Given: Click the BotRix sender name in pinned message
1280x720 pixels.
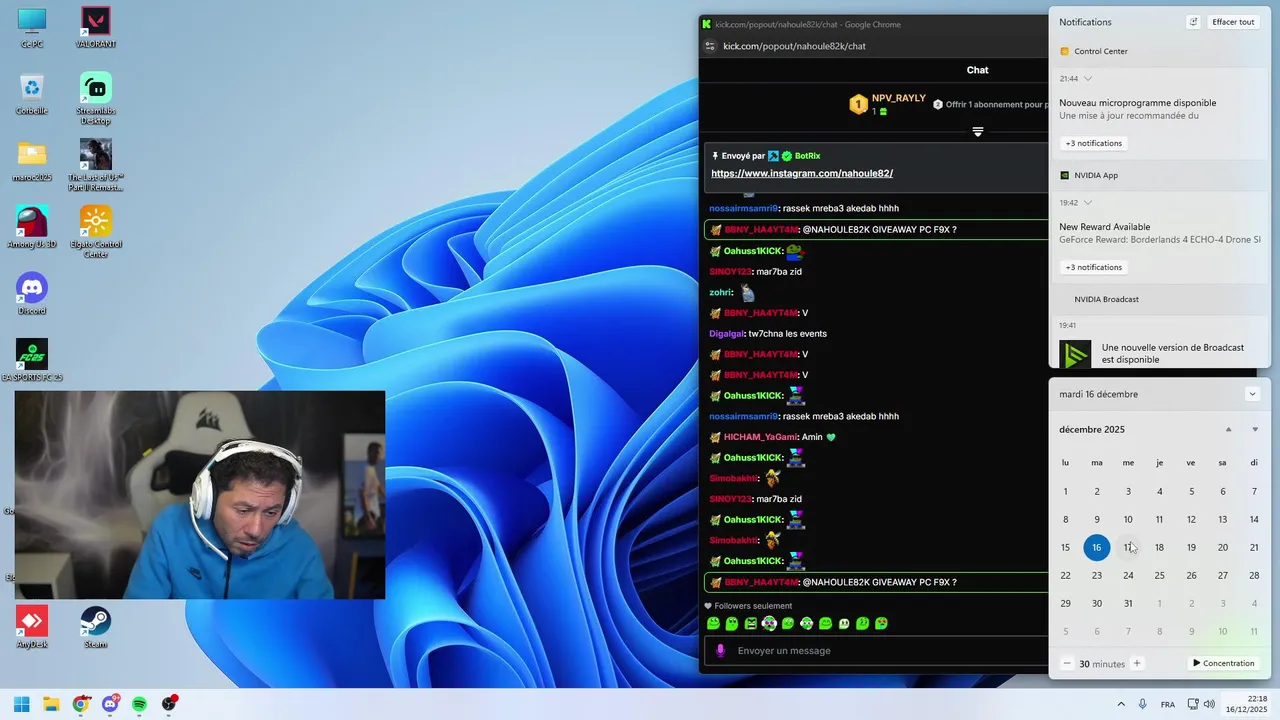Looking at the screenshot, I should pyautogui.click(x=808, y=156).
